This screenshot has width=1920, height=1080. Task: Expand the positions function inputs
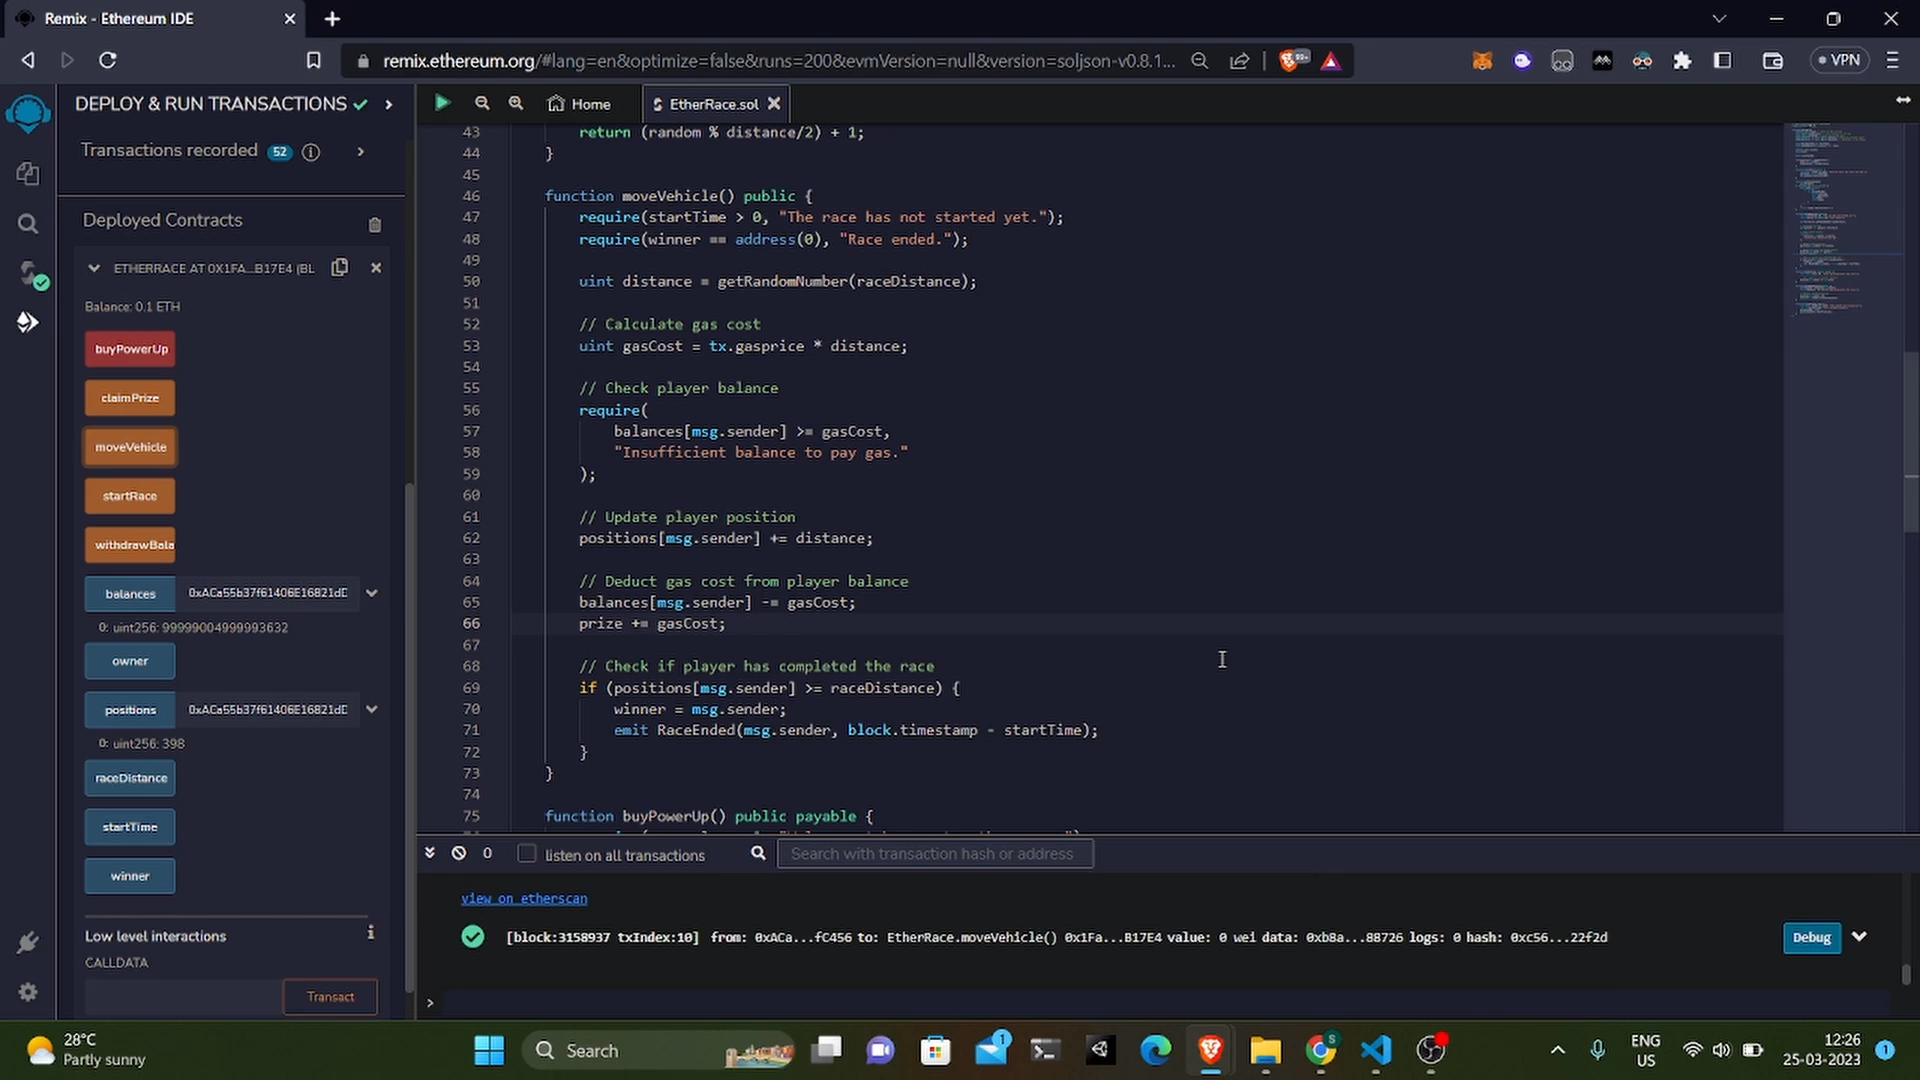pos(372,709)
